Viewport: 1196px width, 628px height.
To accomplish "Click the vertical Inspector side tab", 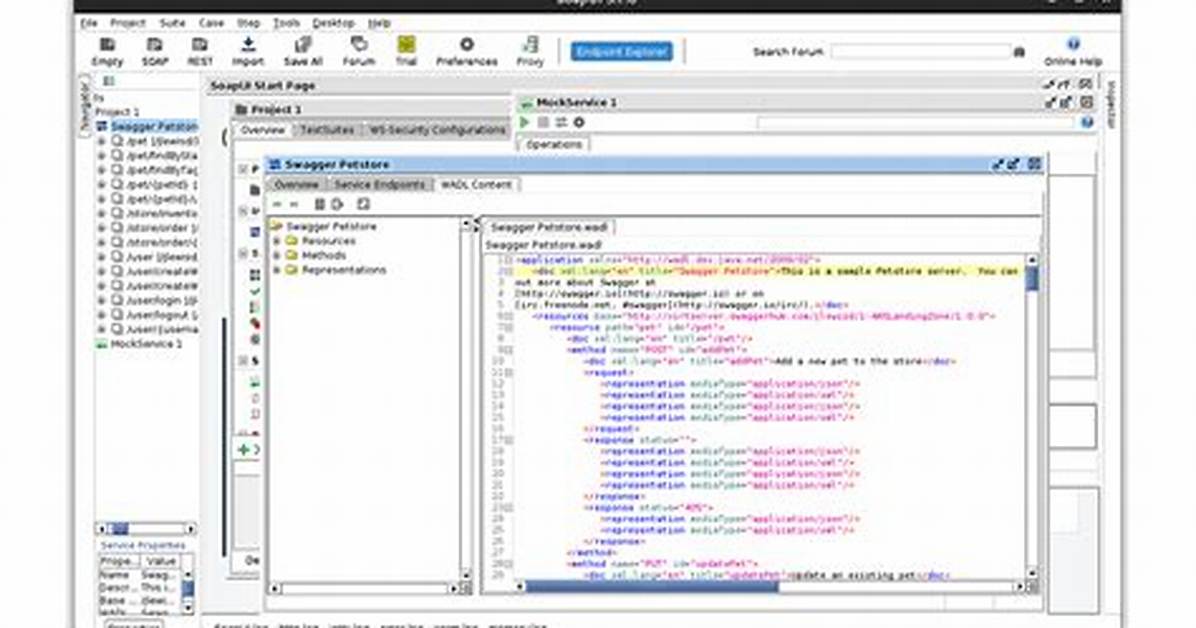I will (1111, 106).
